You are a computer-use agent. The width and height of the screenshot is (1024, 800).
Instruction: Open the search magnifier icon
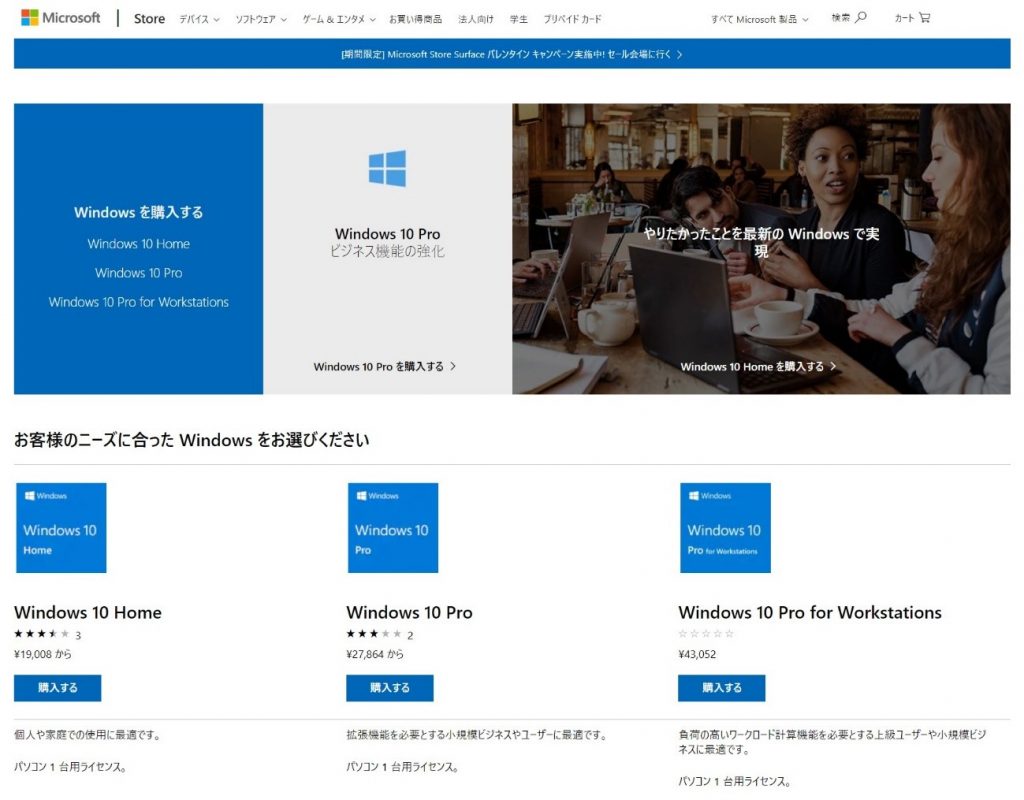pos(861,18)
